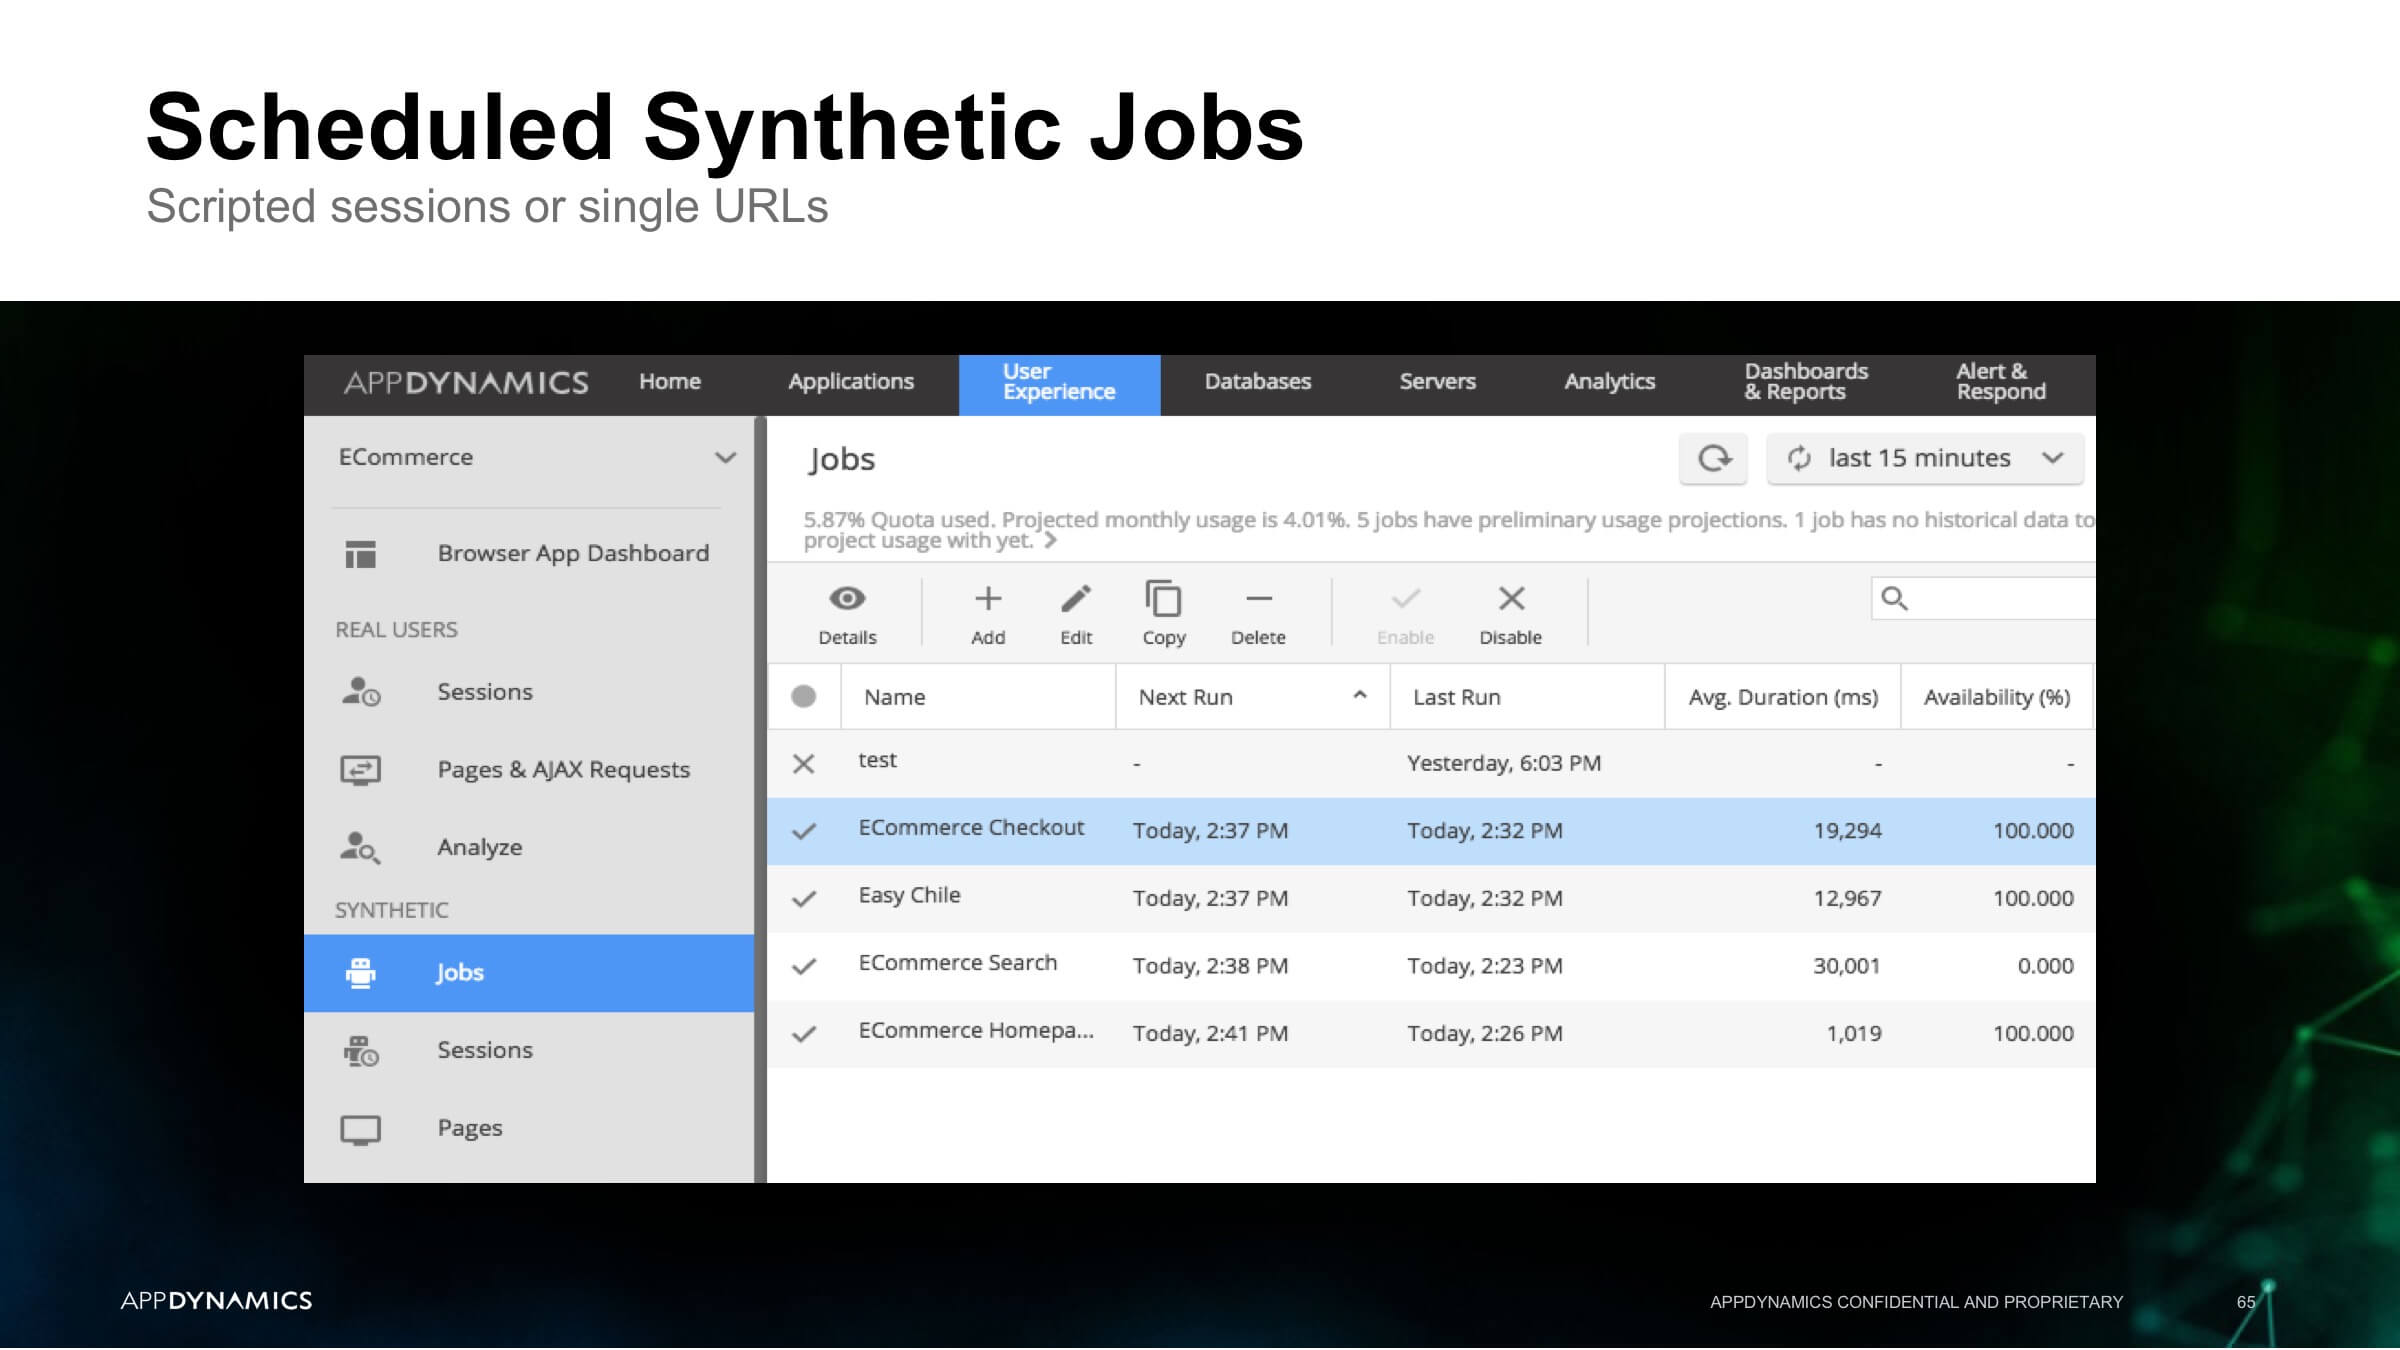Click Today, 2:41 PM next run cell
Viewport: 2400px width, 1350px height.
coord(1210,1033)
